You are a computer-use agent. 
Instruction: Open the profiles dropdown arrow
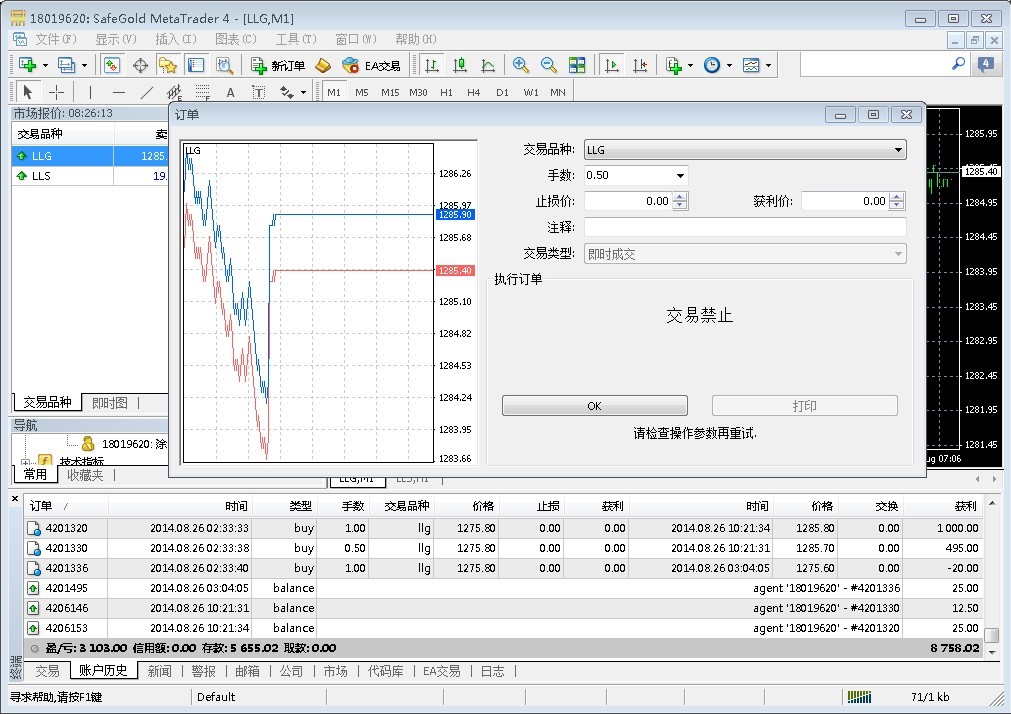84,65
